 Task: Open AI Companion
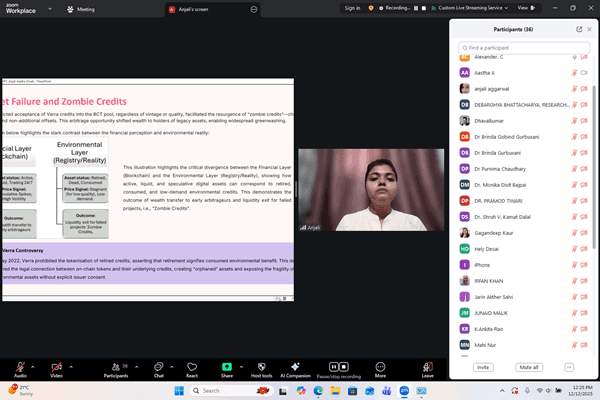[x=295, y=369]
